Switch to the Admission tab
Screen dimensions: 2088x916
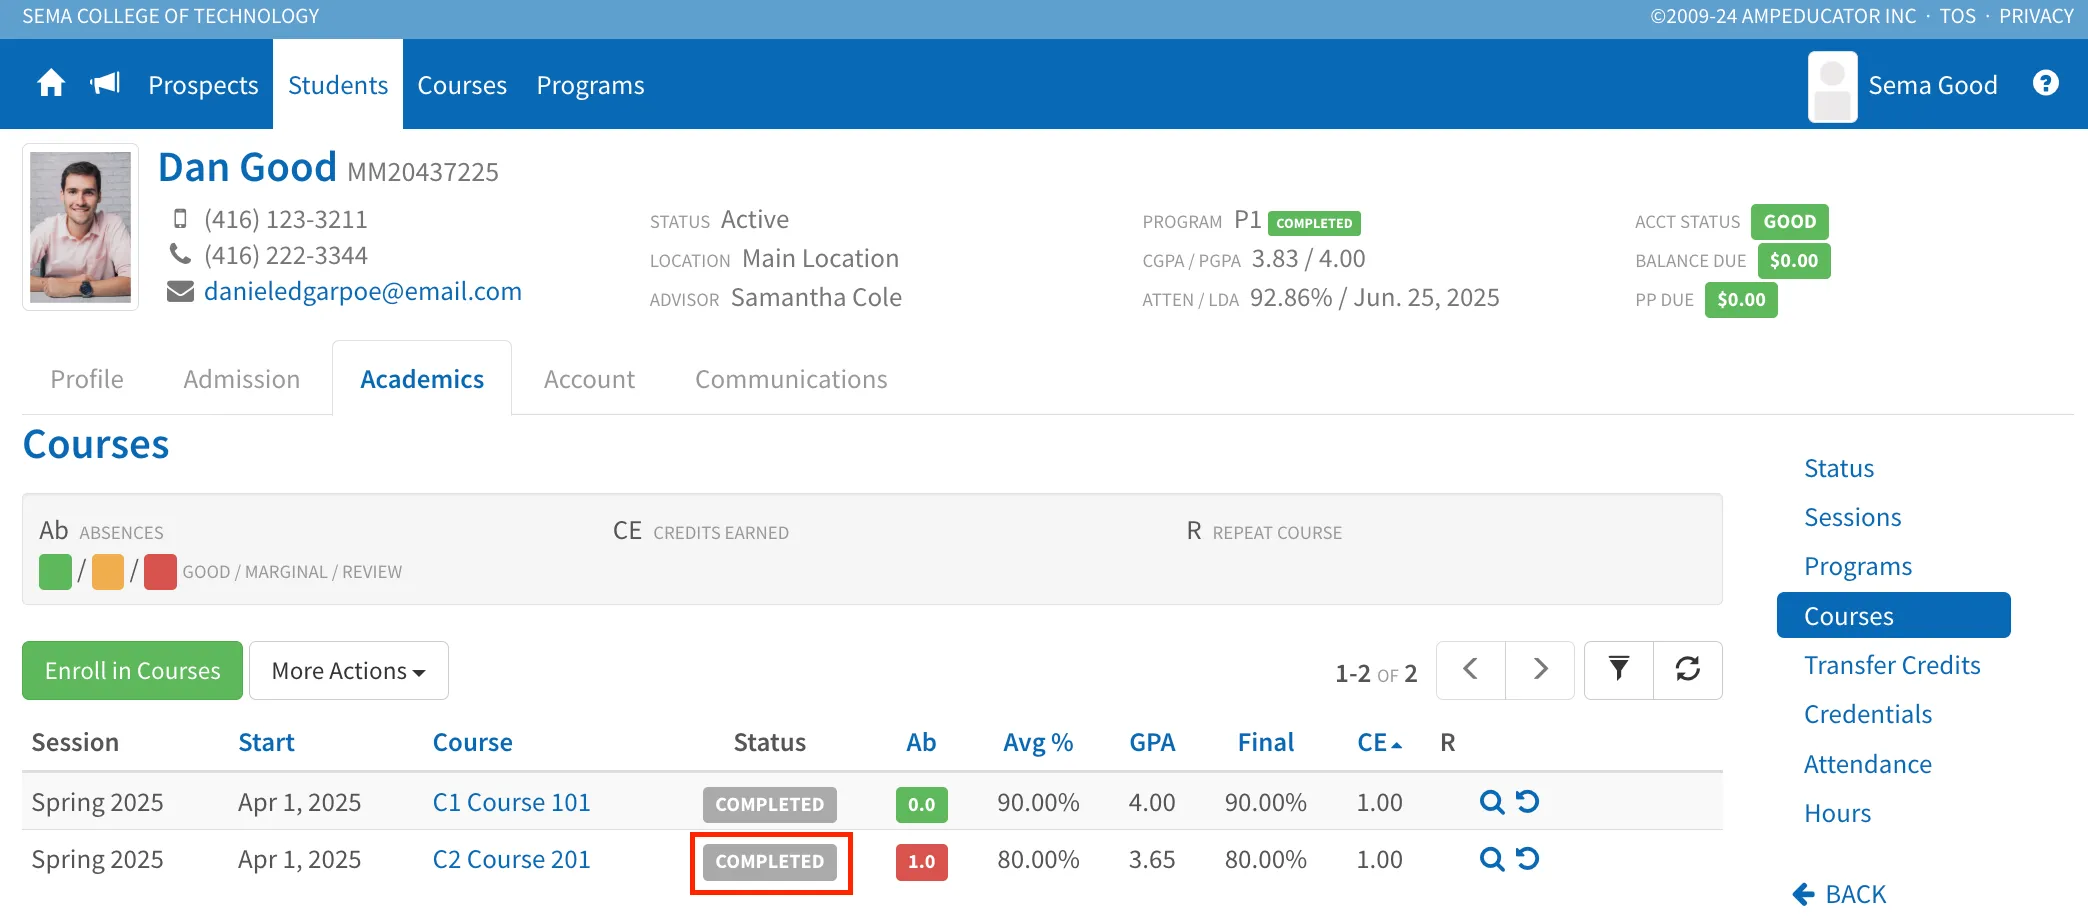(242, 379)
